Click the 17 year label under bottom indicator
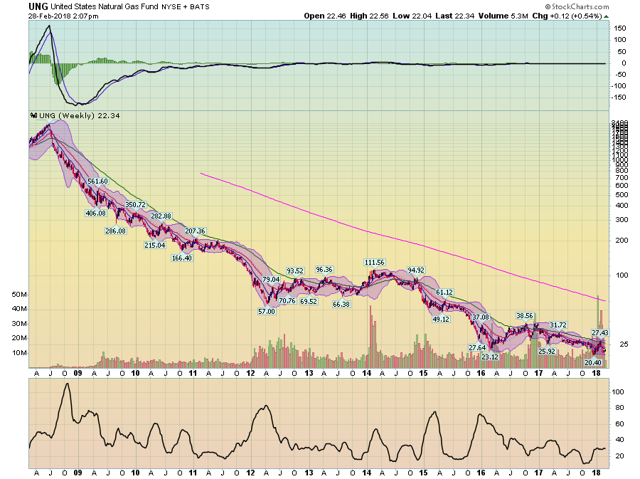Viewport: 640px width, 479px height. click(539, 472)
